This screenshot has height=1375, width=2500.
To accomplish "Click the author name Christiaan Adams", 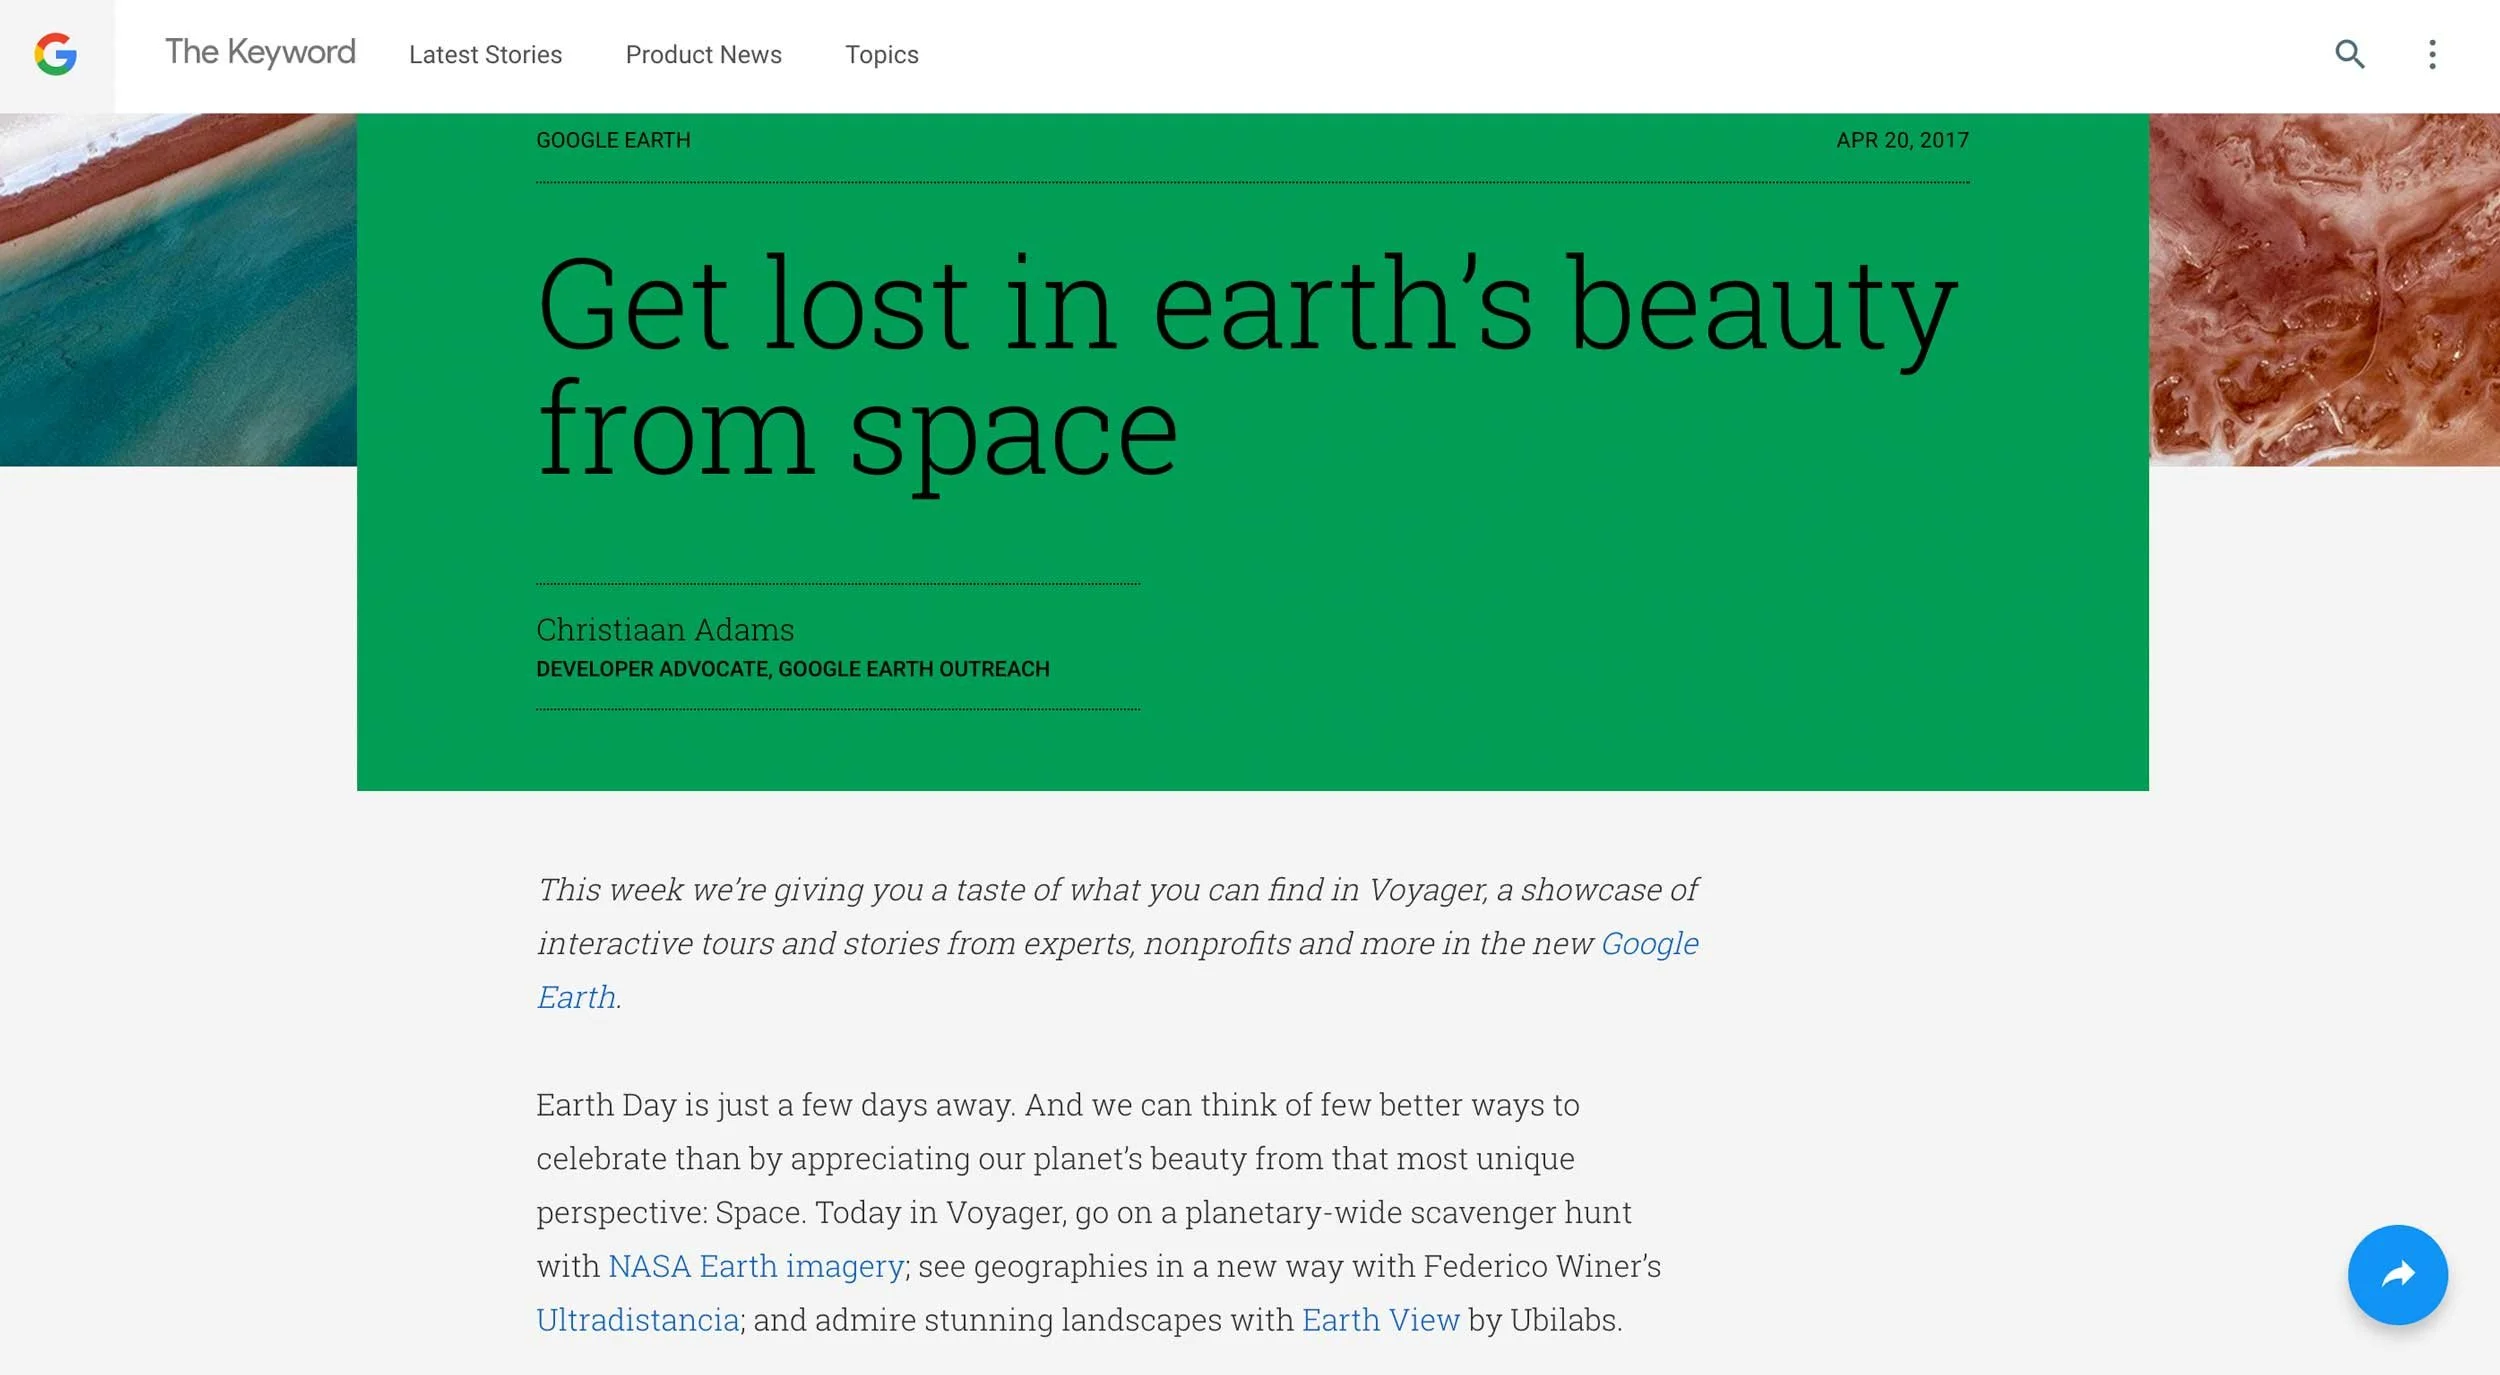I will coord(665,630).
